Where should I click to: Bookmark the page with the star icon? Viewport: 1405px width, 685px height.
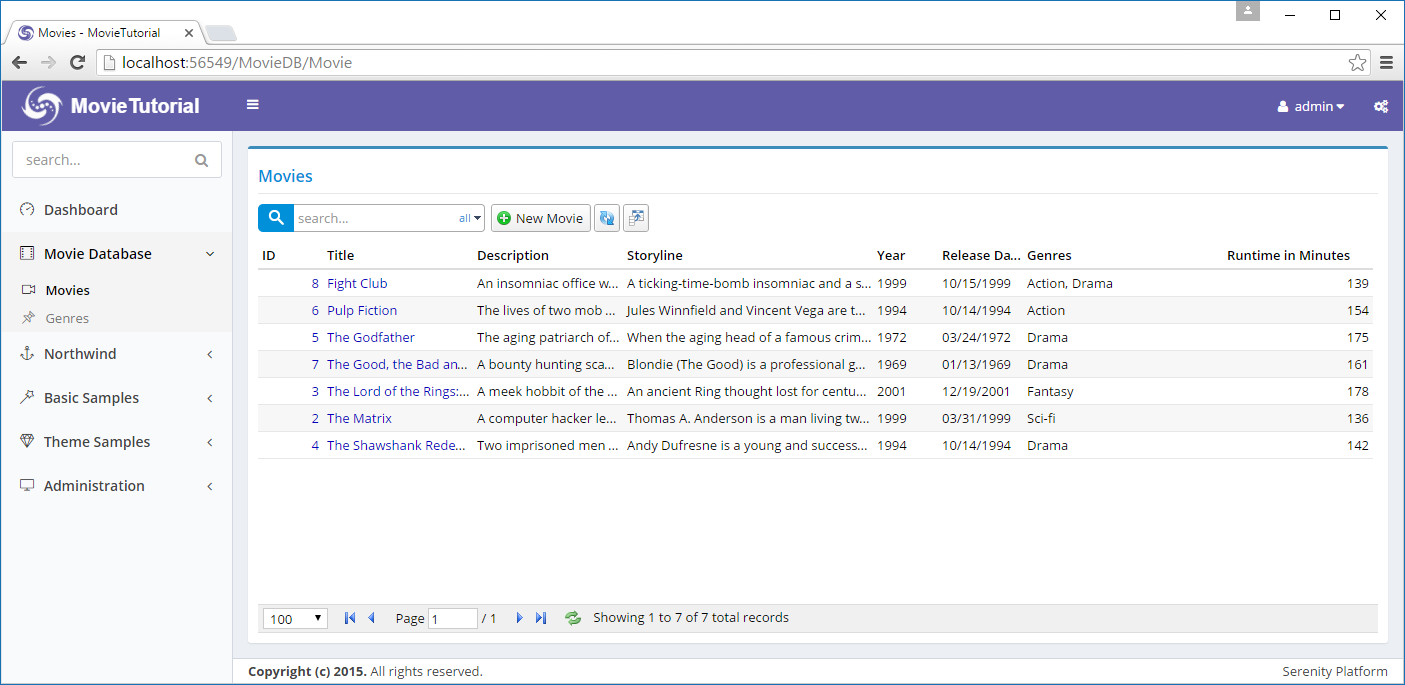[x=1357, y=63]
